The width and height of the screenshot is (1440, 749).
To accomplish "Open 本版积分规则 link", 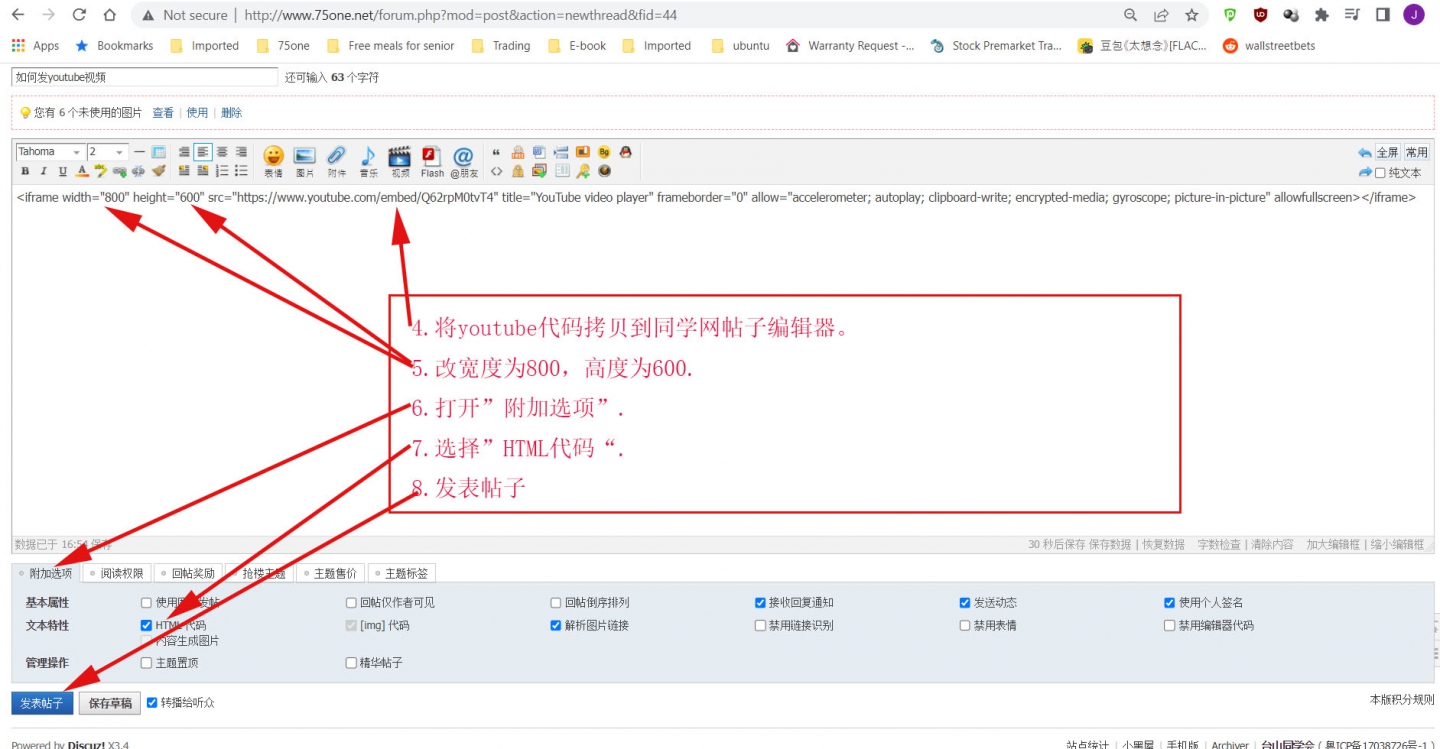I will [1402, 700].
